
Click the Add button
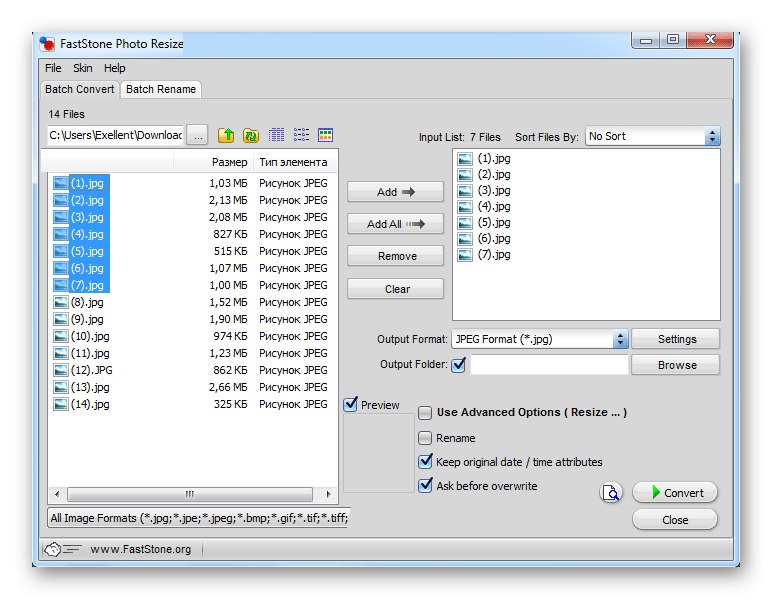click(395, 192)
